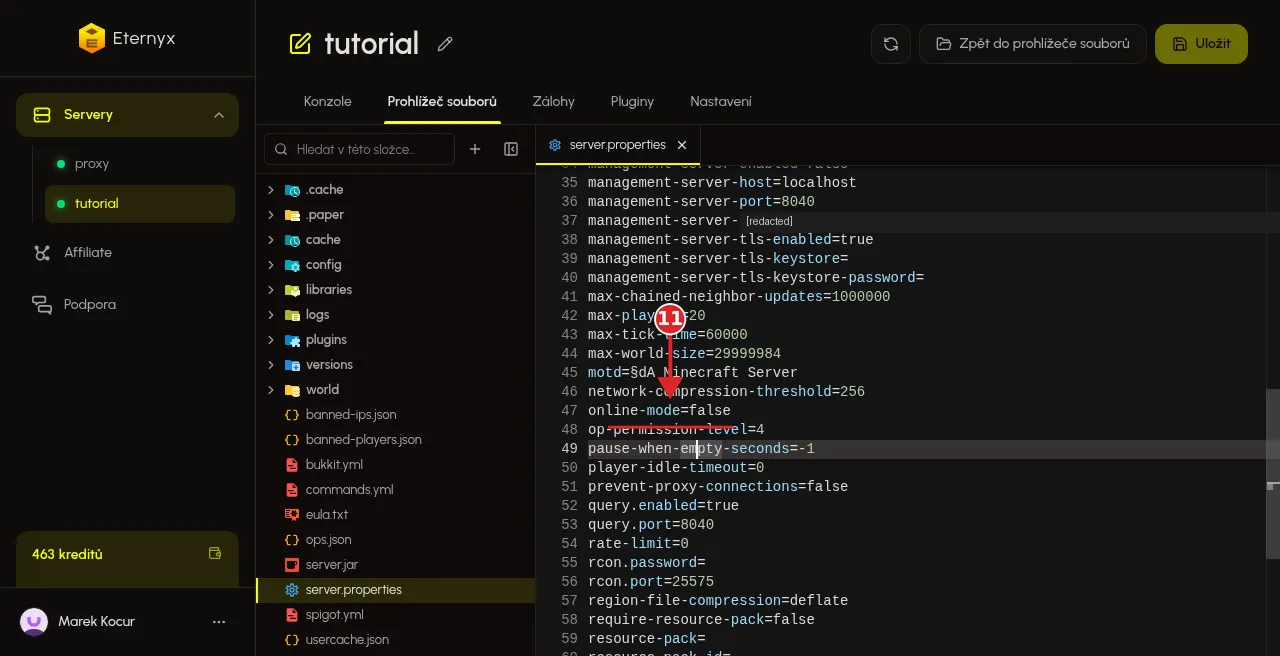Click the versions folder icon
This screenshot has height=656, width=1280.
coord(292,365)
